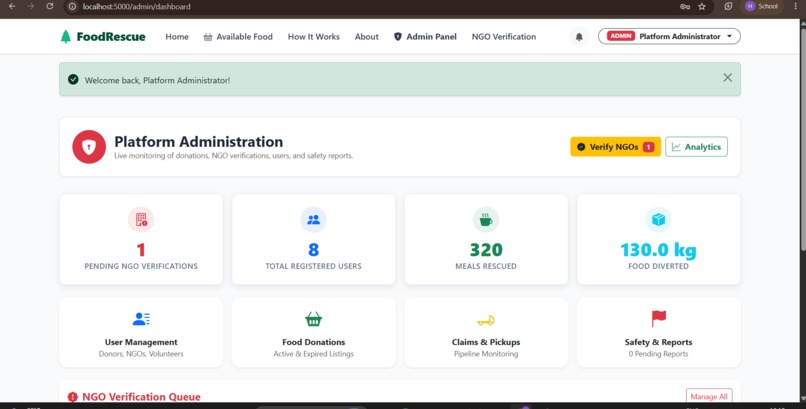The width and height of the screenshot is (806, 409).
Task: Open the Safety & Reports card
Action: [x=658, y=332]
